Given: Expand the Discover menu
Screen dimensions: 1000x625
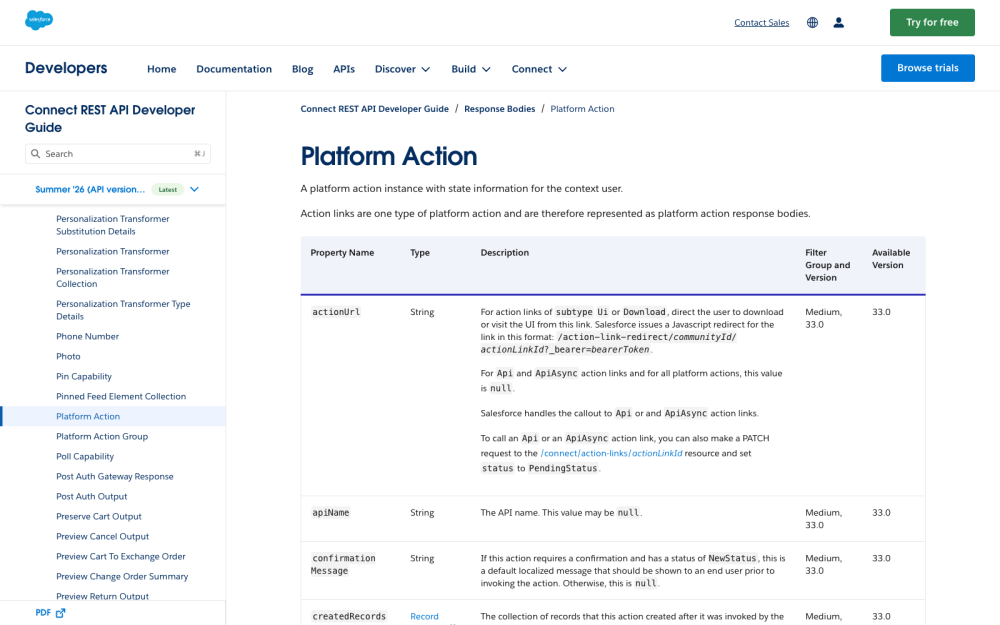Looking at the screenshot, I should point(402,69).
